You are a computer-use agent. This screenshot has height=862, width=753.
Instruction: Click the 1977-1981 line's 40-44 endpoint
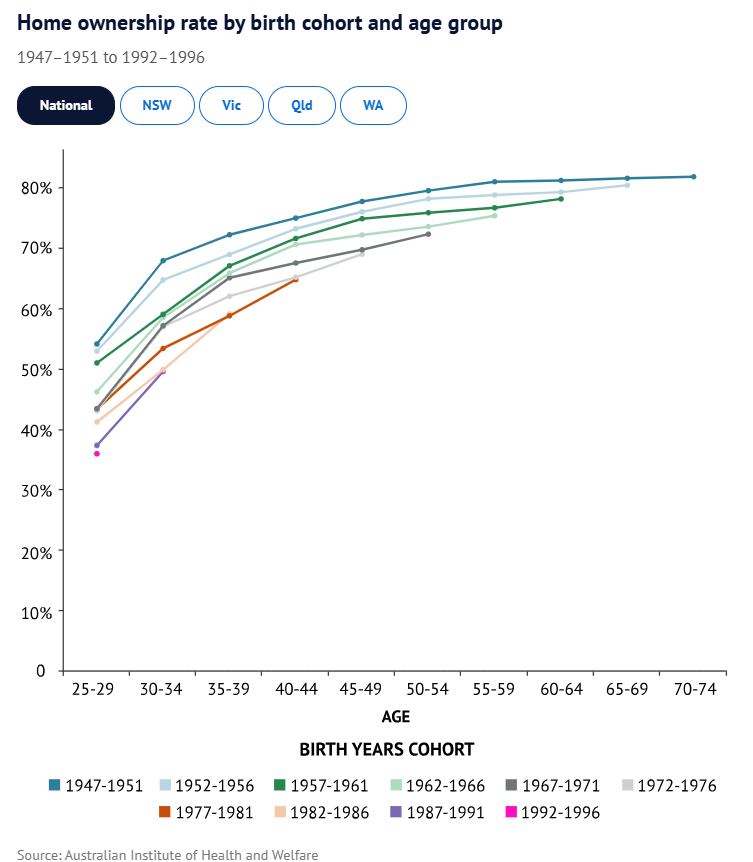(x=295, y=279)
